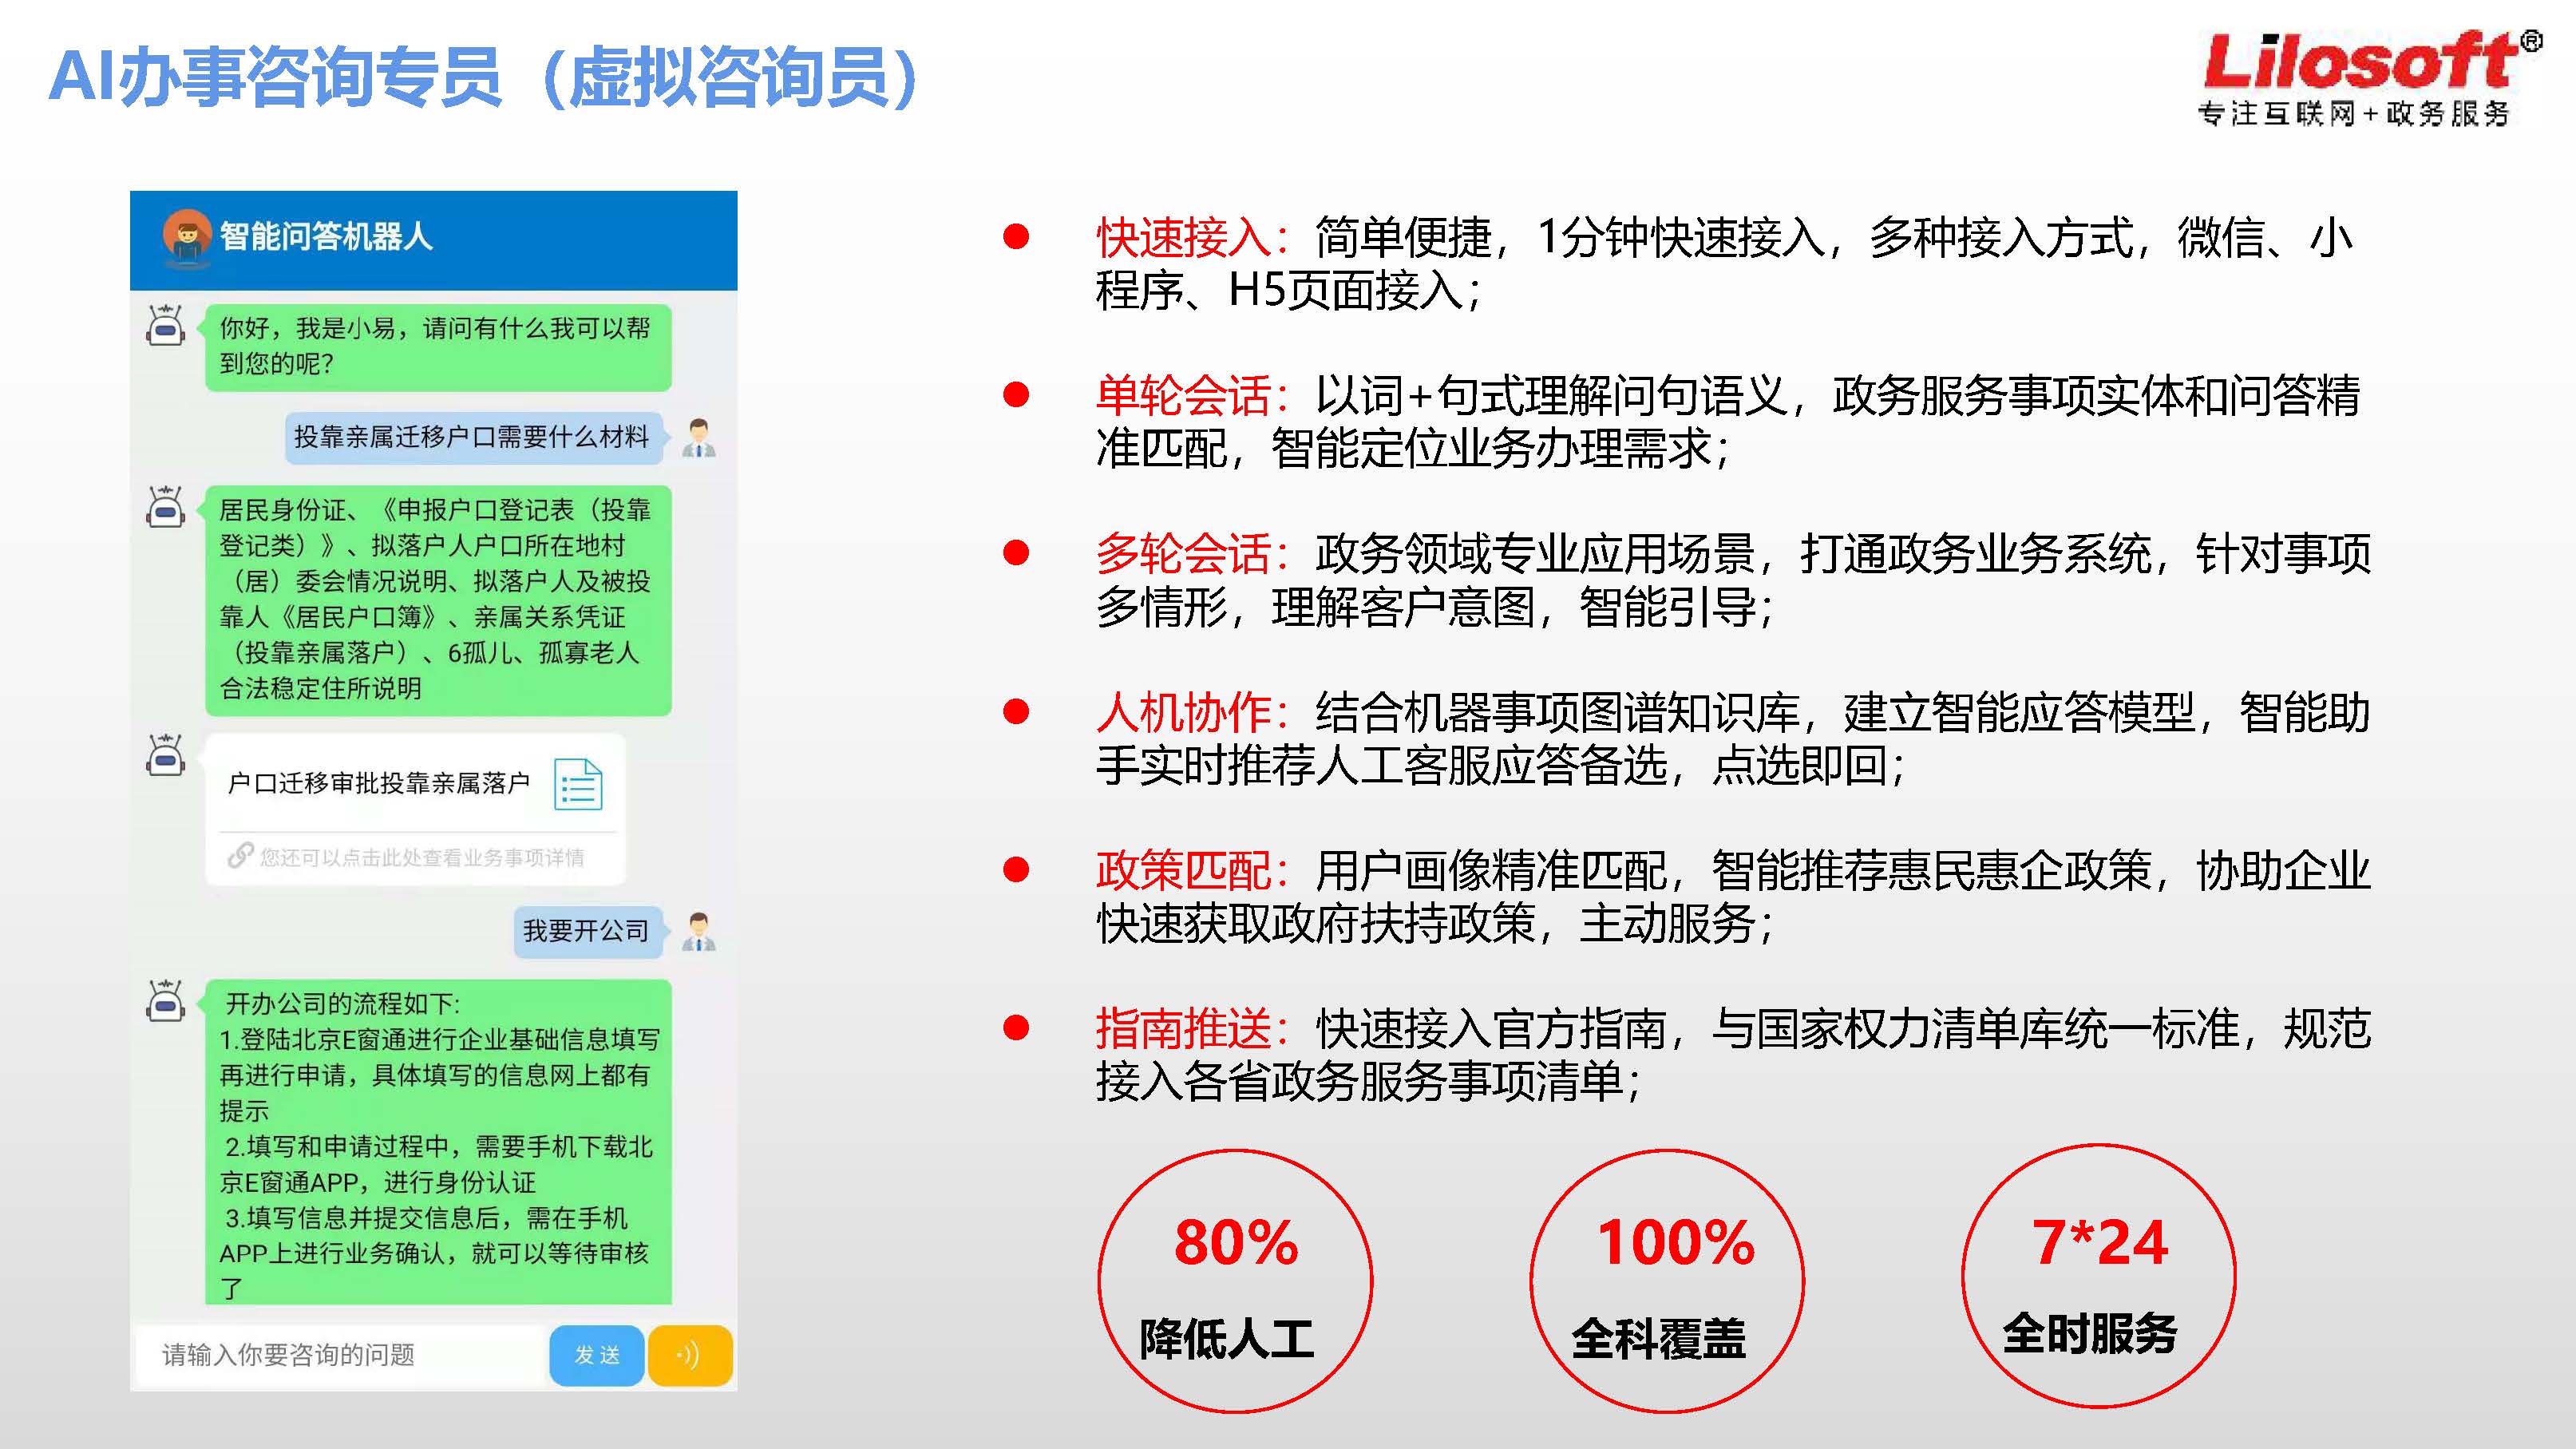
Task: Click the 全时服务 label
Action: (x=2090, y=1334)
